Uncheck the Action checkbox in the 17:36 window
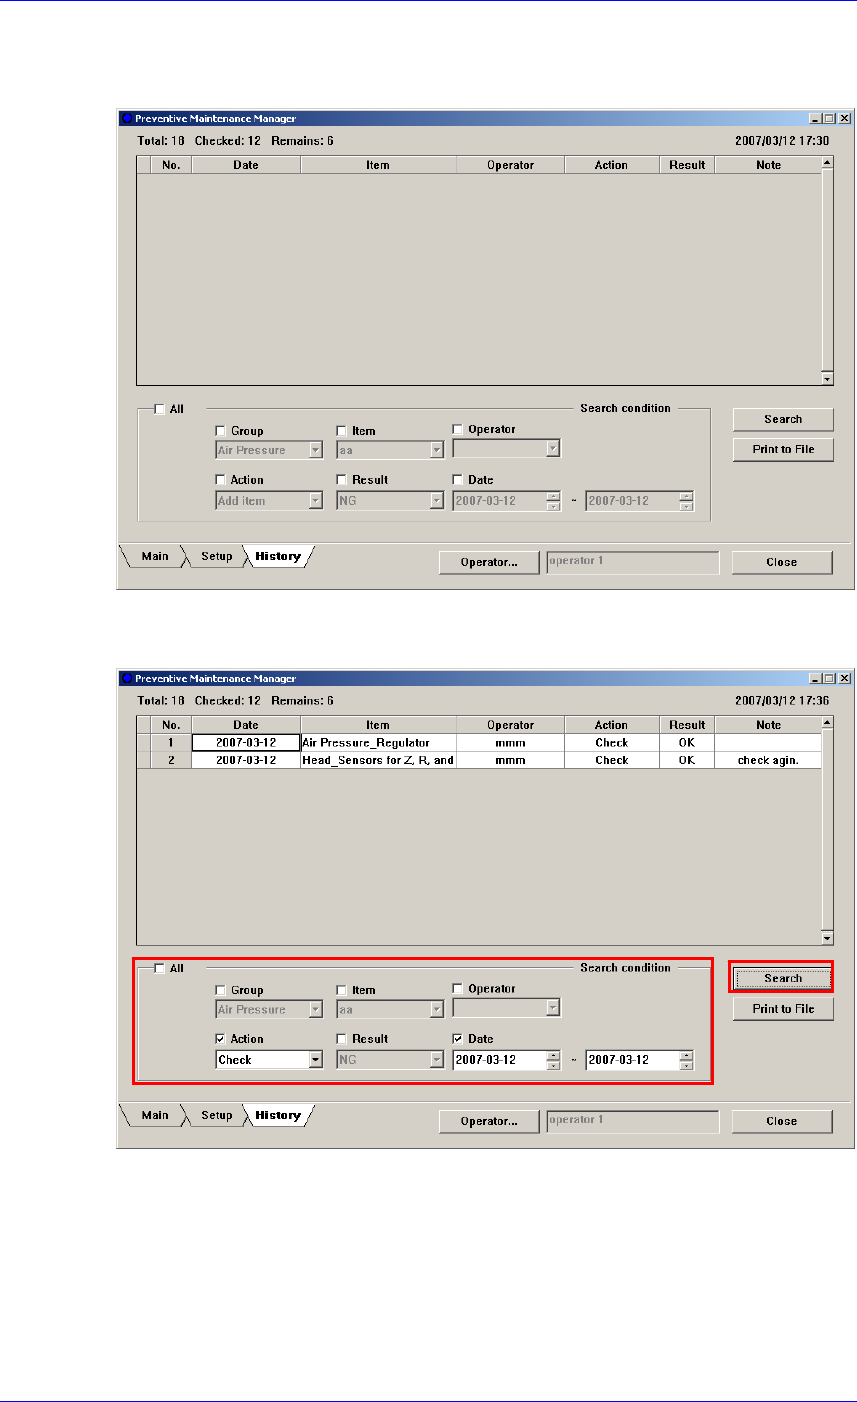 coord(221,1039)
